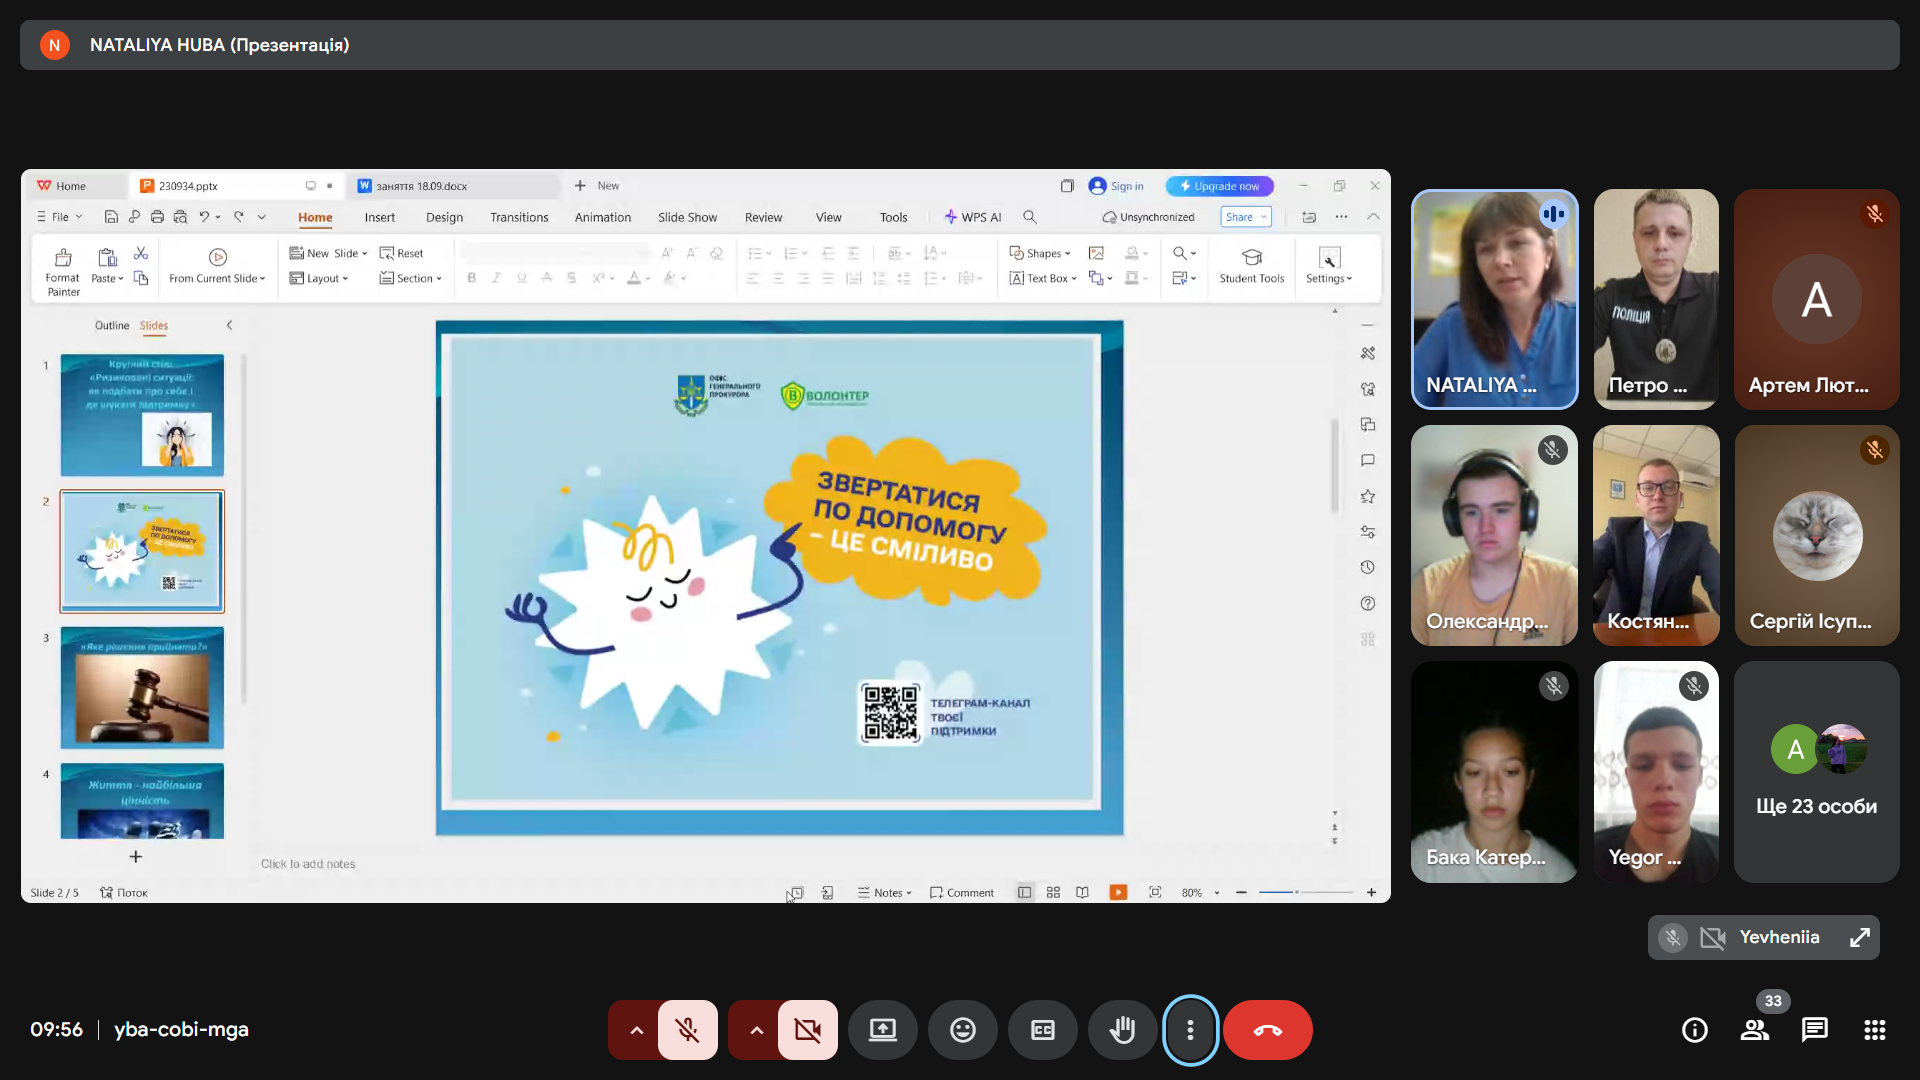1920x1080 pixels.
Task: Open the emoji reactions panel
Action: click(x=962, y=1030)
